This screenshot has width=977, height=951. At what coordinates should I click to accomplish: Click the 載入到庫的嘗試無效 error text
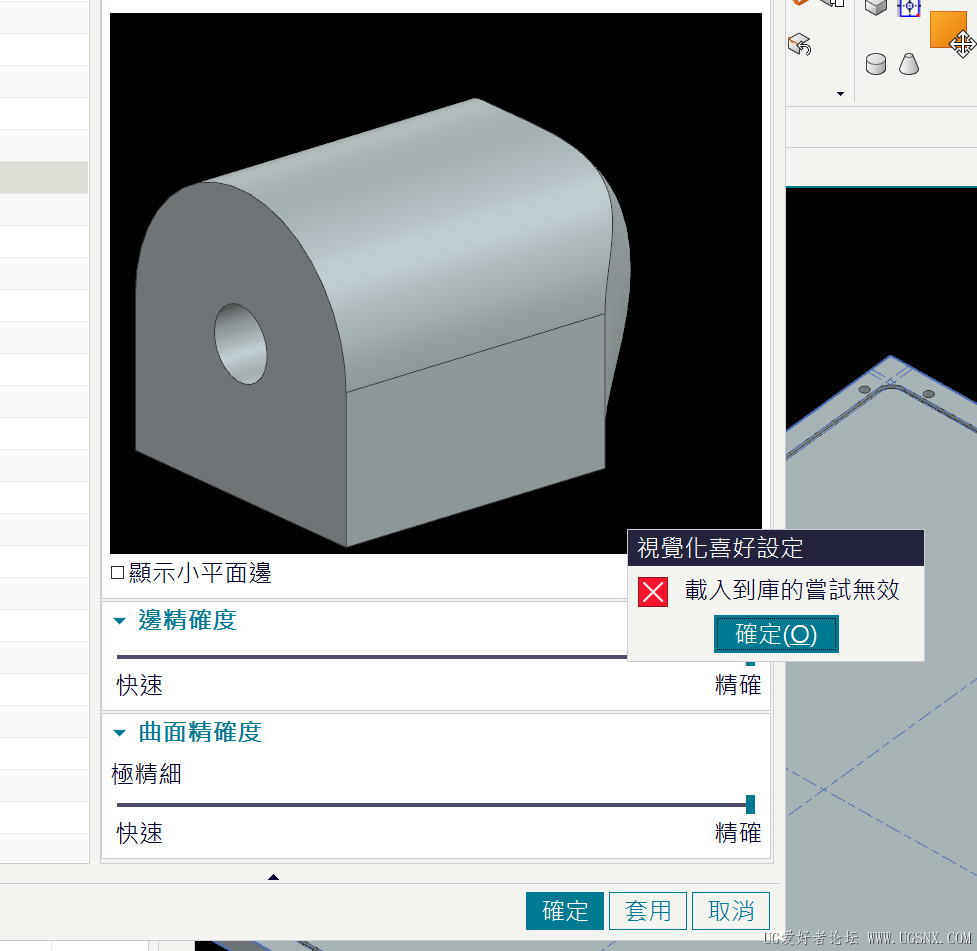pos(792,590)
